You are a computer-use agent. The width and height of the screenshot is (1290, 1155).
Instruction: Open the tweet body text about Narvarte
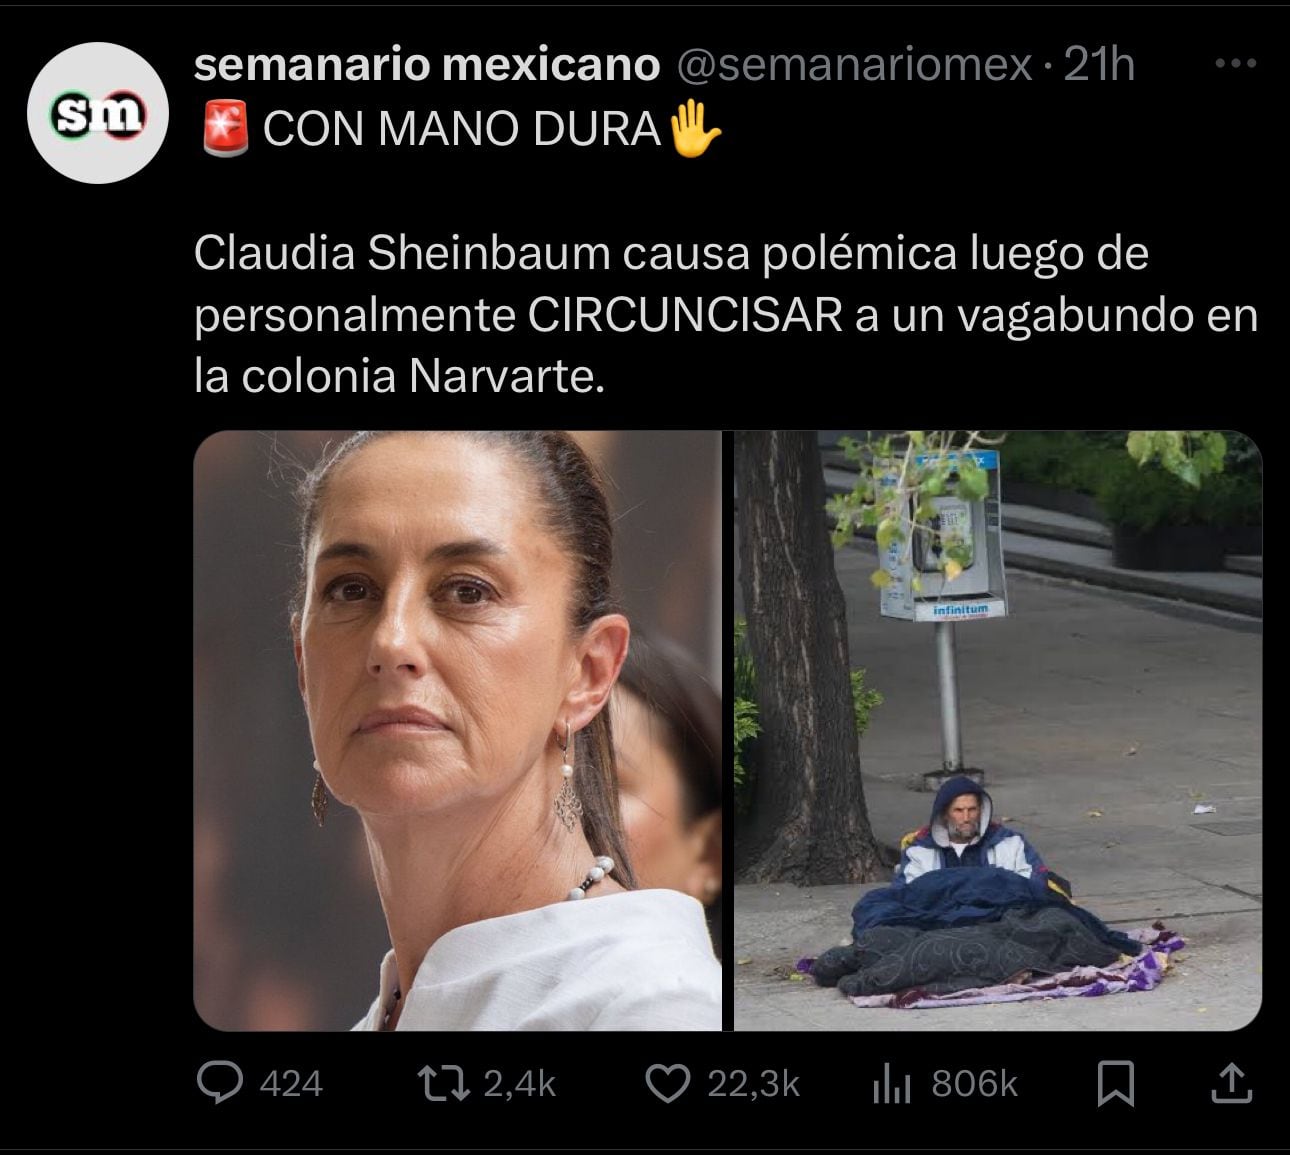726,315
